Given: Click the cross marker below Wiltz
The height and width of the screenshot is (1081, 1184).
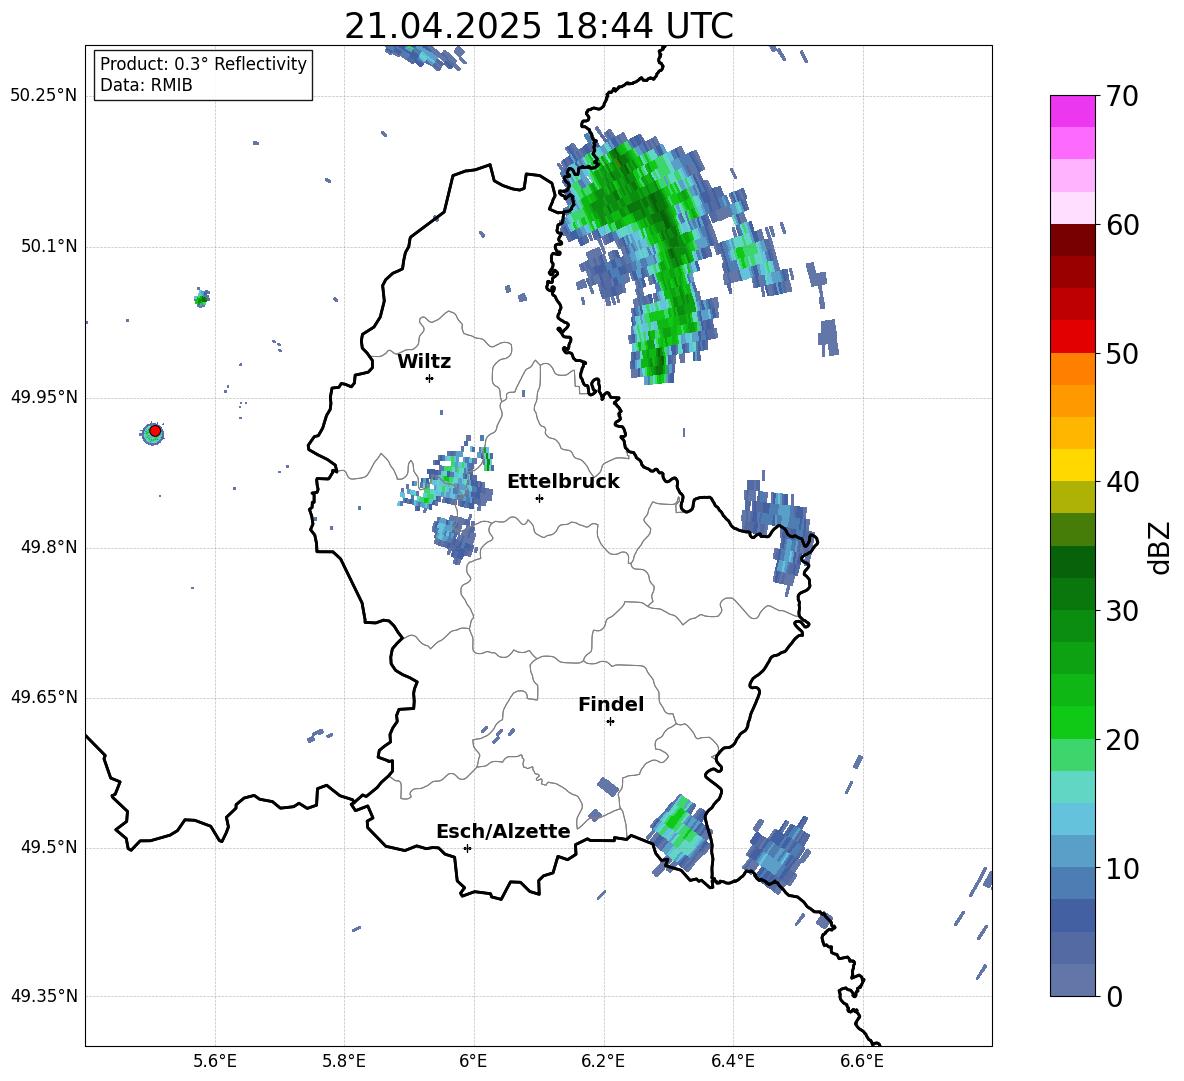Looking at the screenshot, I should [x=429, y=378].
